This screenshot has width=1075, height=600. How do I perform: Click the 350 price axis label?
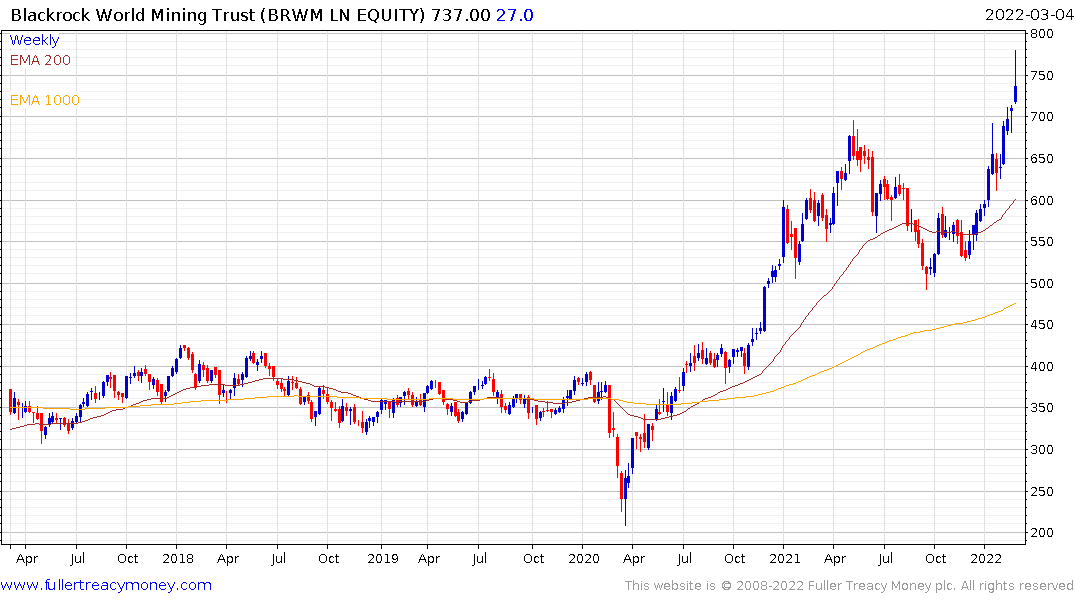(x=1041, y=407)
